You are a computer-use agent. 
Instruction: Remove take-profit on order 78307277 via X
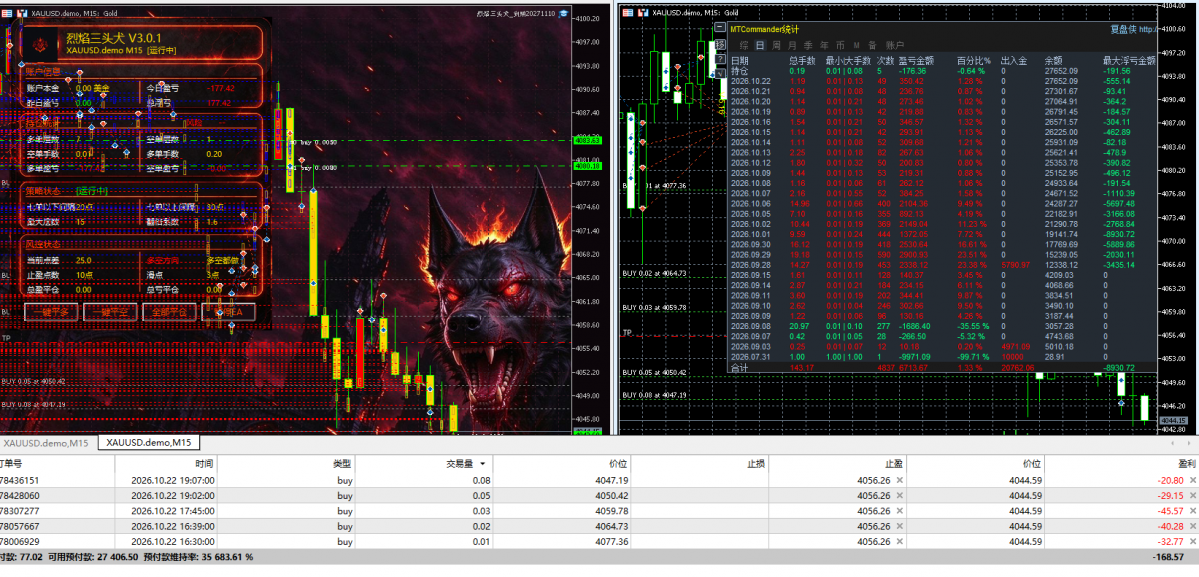tap(900, 511)
